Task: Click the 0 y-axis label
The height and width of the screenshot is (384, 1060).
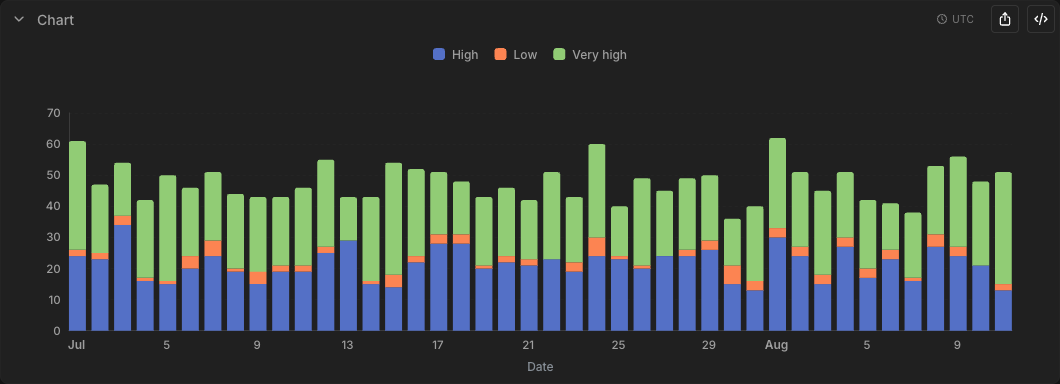Action: 57,331
